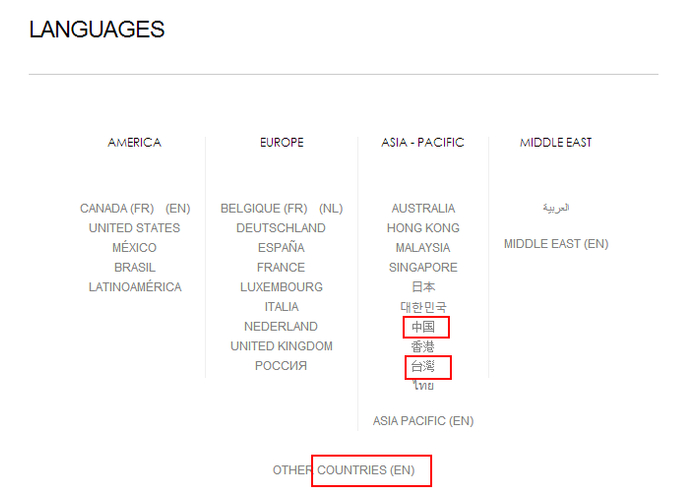Select 日本 language option
The height and width of the screenshot is (494, 700).
(423, 287)
